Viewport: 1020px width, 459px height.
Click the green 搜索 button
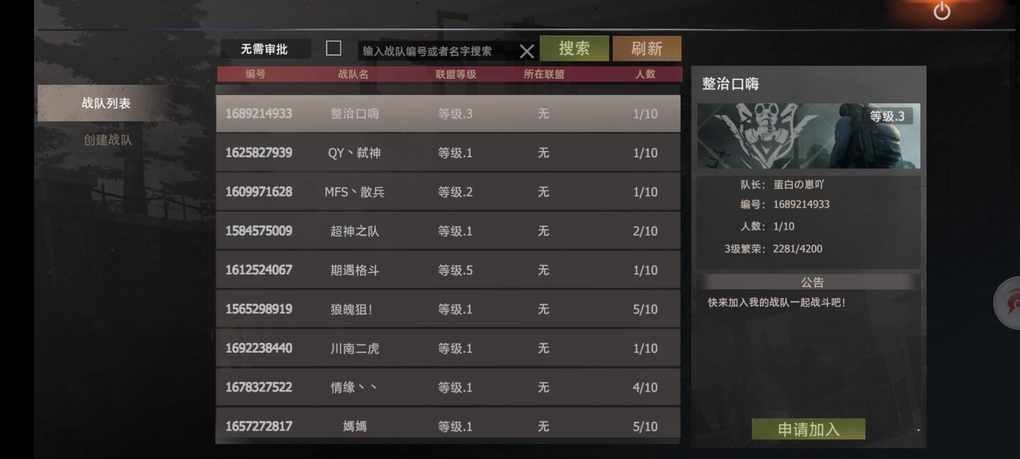[x=574, y=49]
